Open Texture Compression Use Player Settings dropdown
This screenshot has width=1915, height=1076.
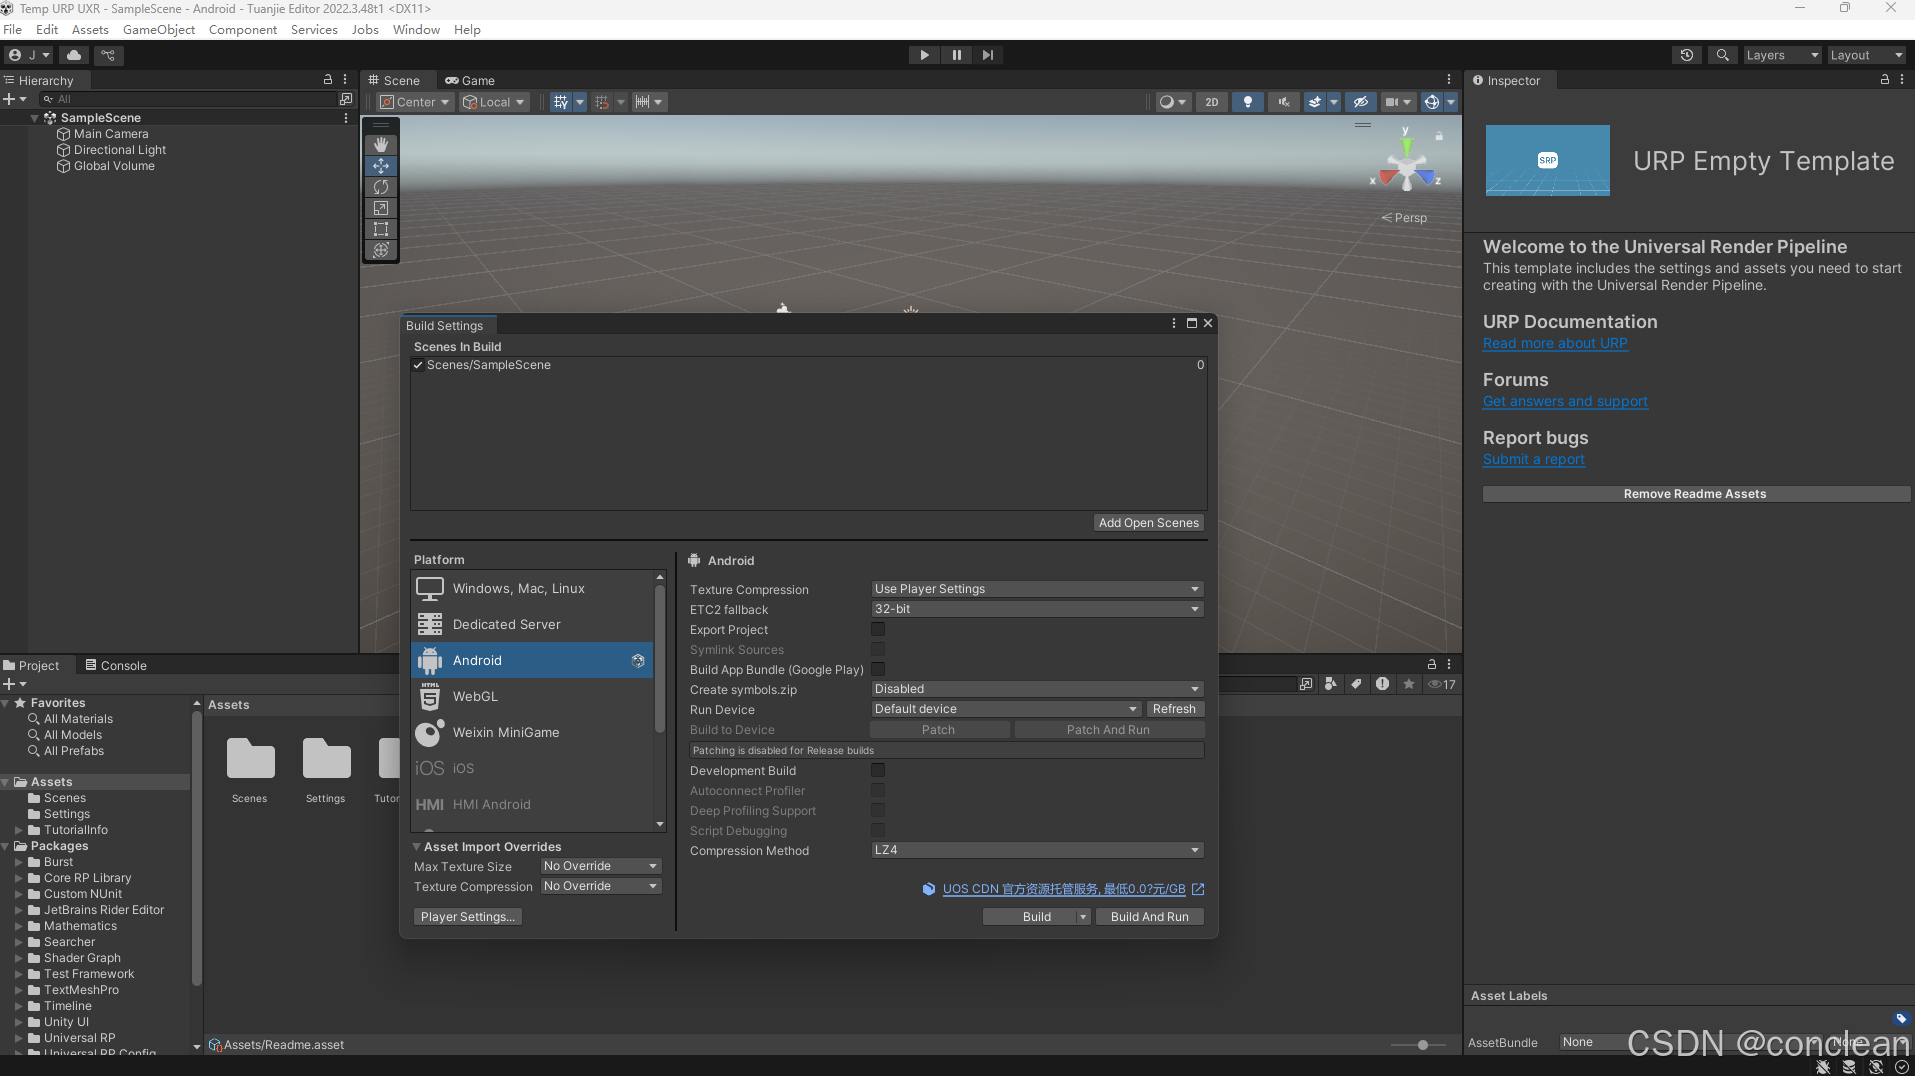pos(1037,589)
